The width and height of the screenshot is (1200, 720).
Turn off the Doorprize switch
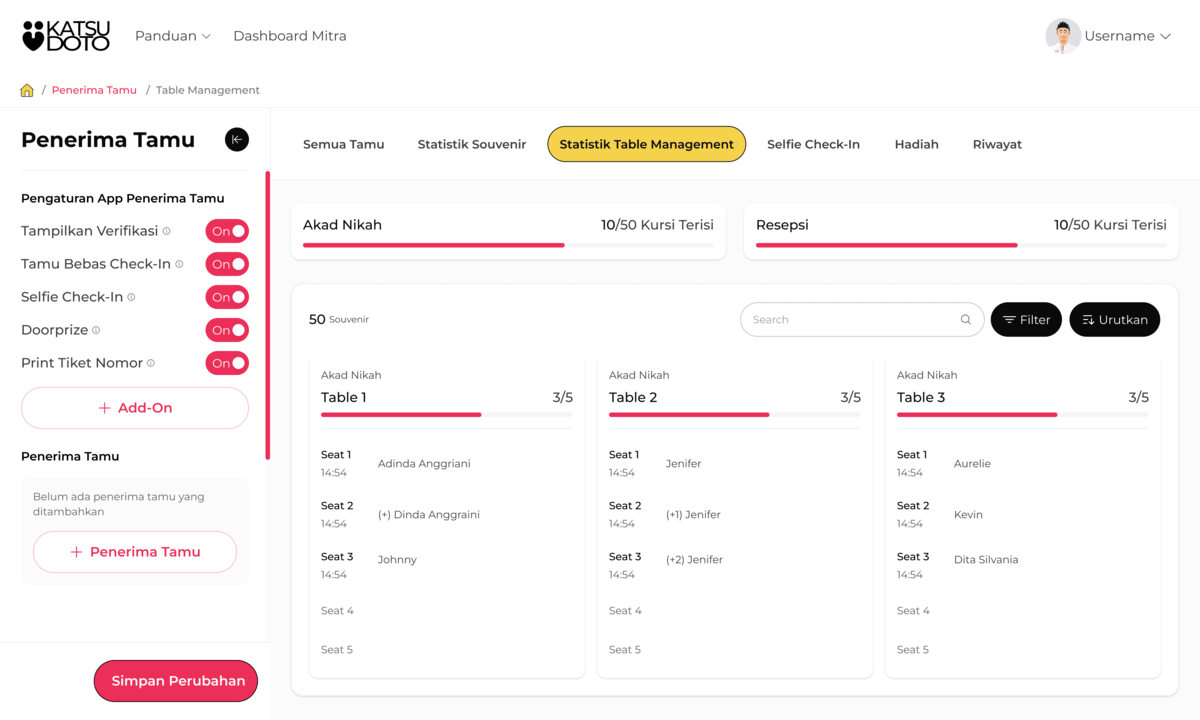(227, 330)
